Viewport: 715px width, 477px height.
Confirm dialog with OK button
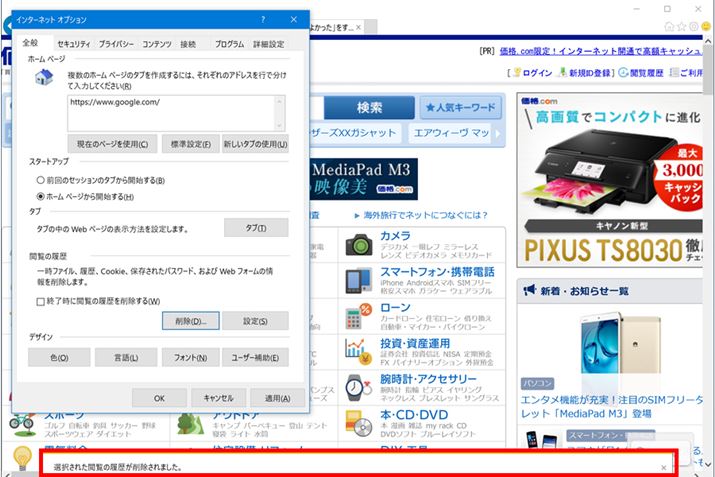(159, 398)
